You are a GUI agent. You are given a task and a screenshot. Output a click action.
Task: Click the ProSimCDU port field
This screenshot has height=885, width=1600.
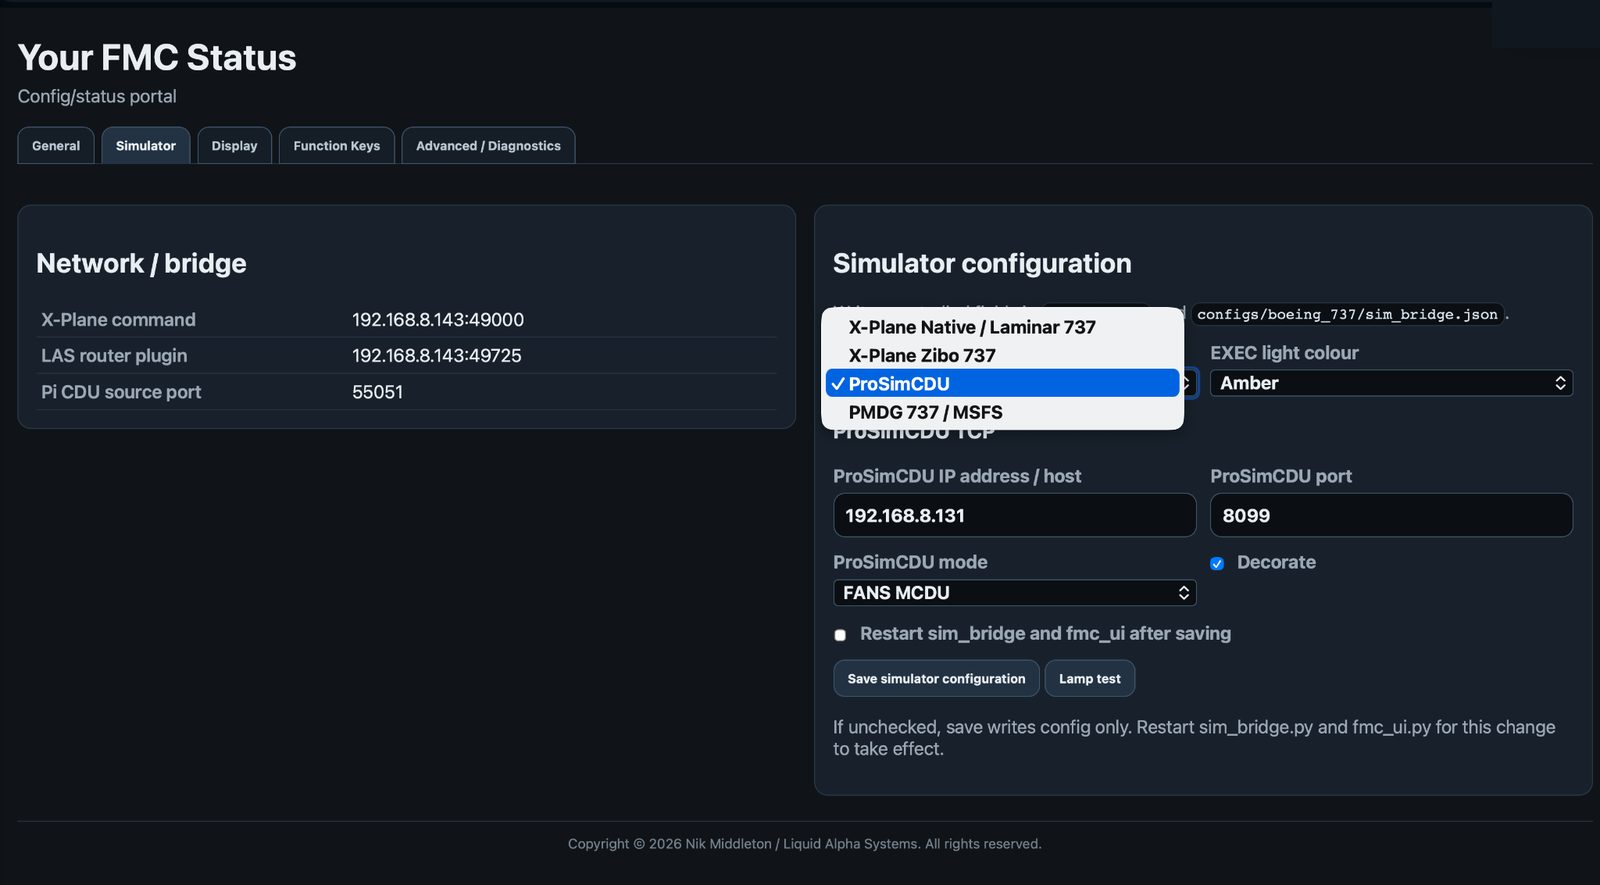pyautogui.click(x=1391, y=515)
